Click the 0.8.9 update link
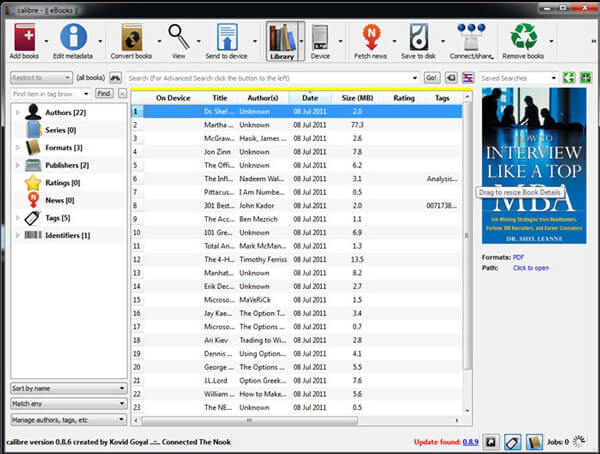 [x=470, y=441]
